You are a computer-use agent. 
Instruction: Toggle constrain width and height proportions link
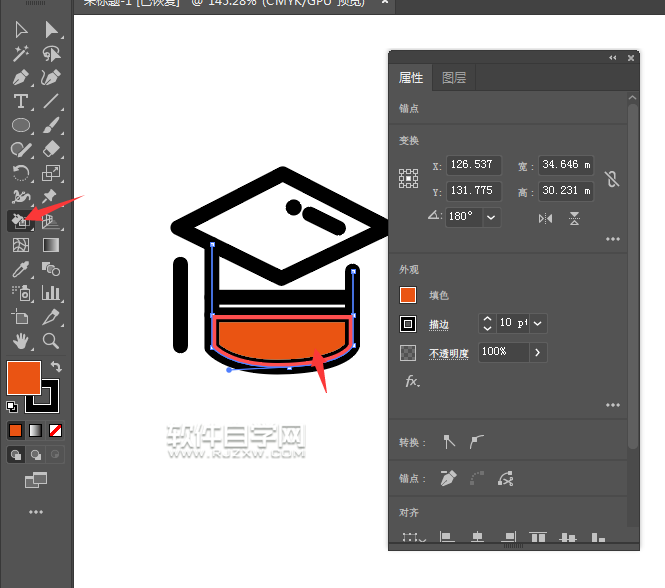click(612, 179)
